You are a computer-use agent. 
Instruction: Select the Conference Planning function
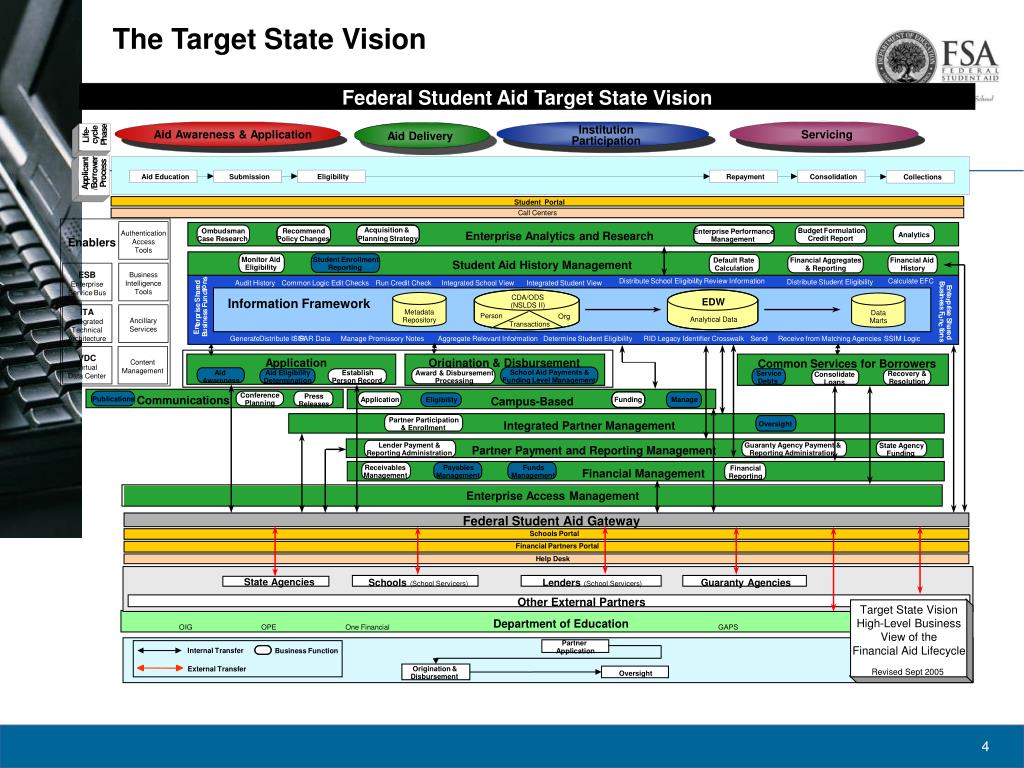259,399
